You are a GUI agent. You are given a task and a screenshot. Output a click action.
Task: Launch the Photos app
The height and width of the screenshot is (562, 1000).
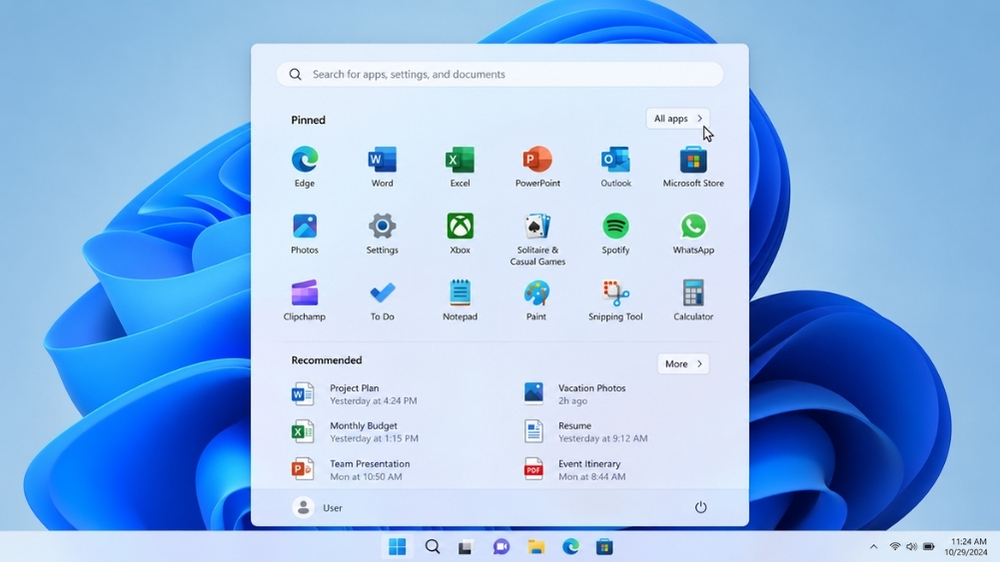305,233
